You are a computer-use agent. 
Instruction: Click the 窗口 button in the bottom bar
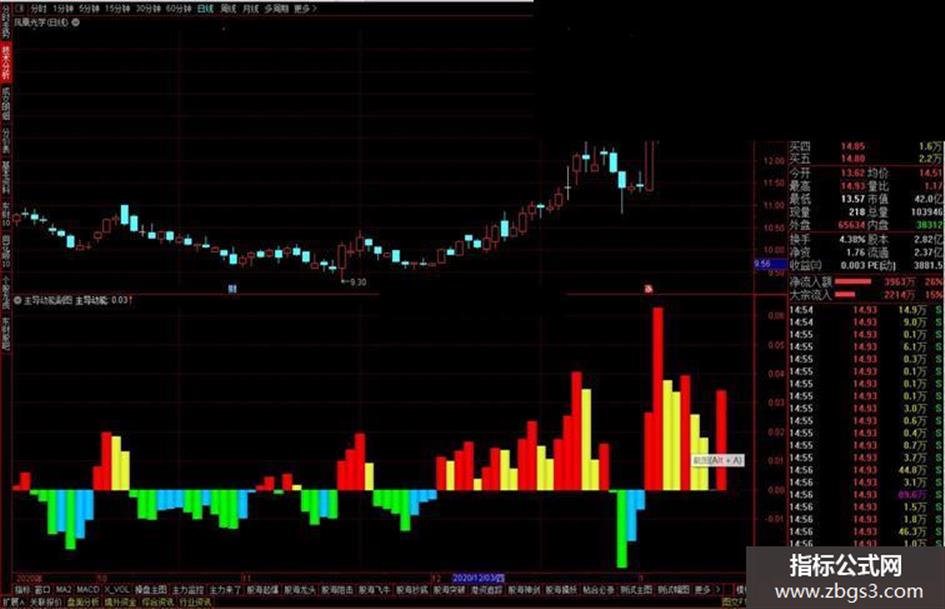coord(42,590)
